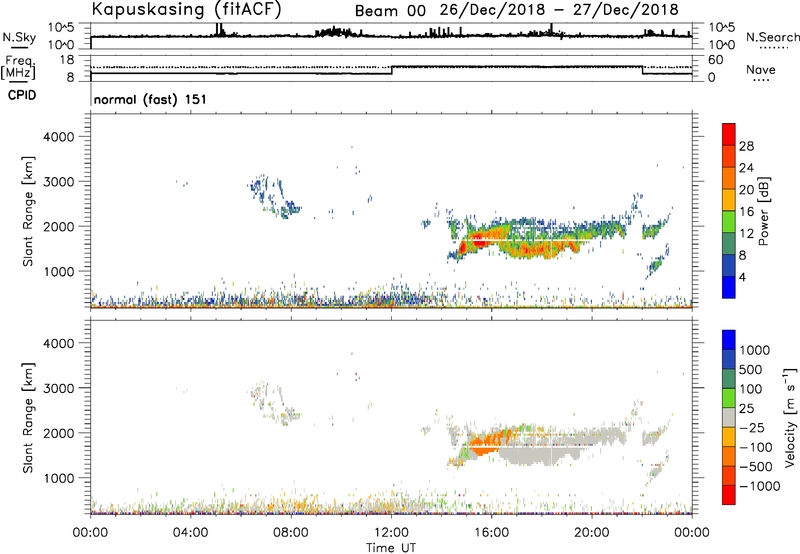Click the "Nave" legend label
Screen dimensions: 800x554
click(760, 69)
